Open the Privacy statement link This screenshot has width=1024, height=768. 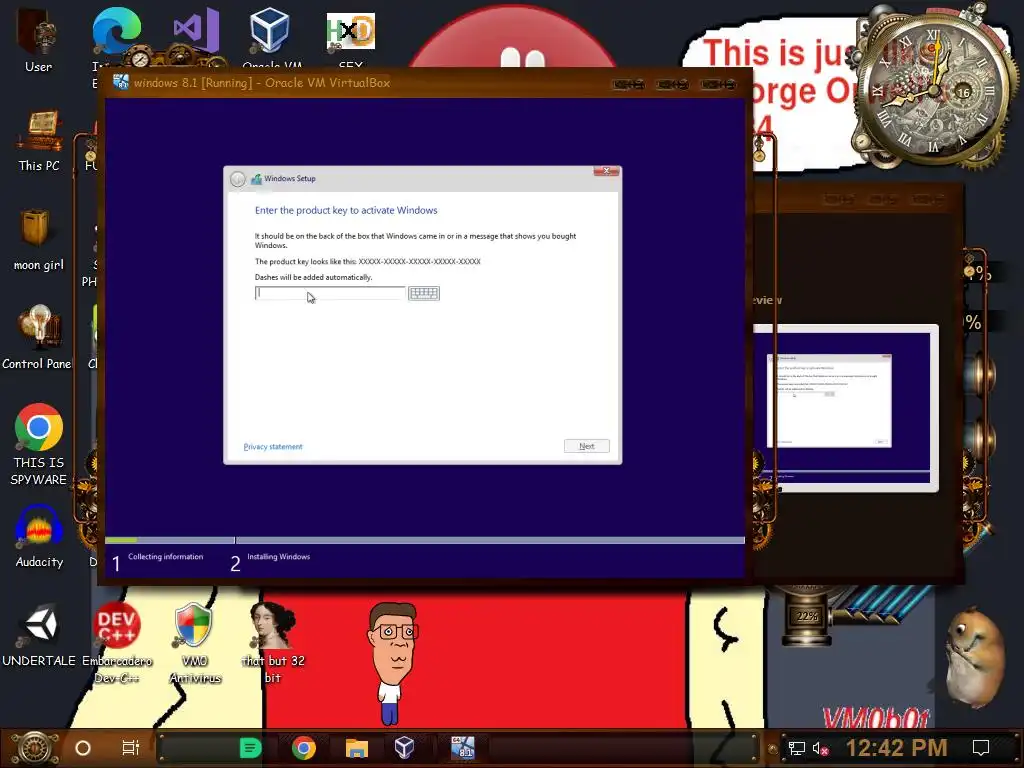pyautogui.click(x=273, y=447)
